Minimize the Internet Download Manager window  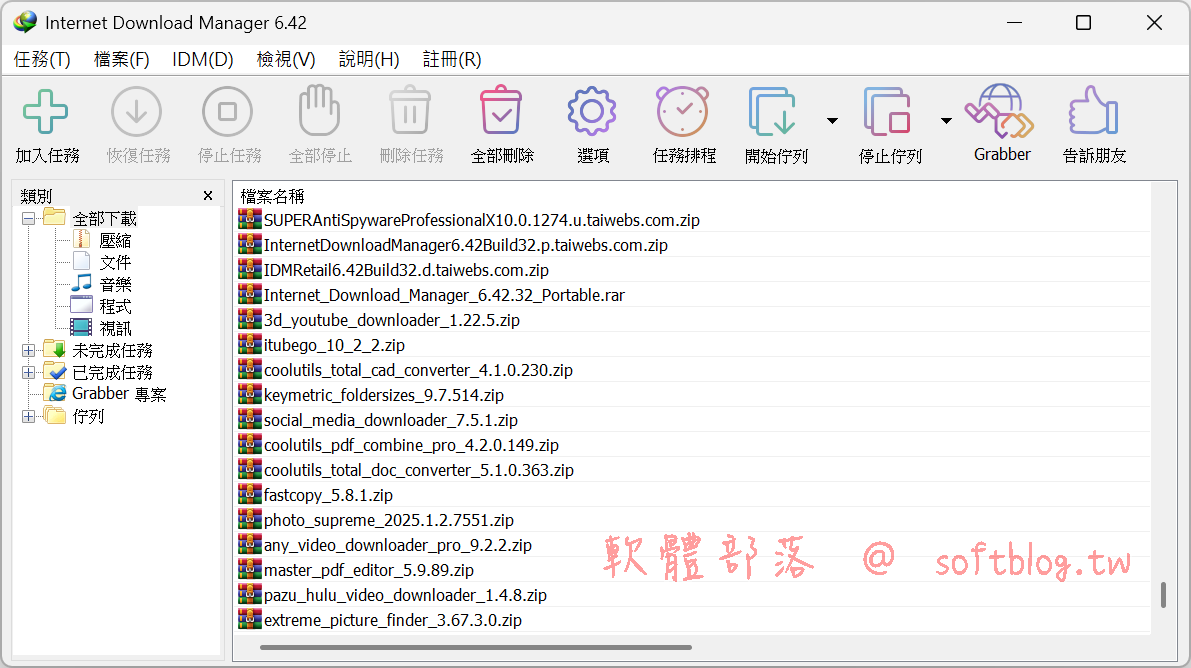pos(1014,23)
